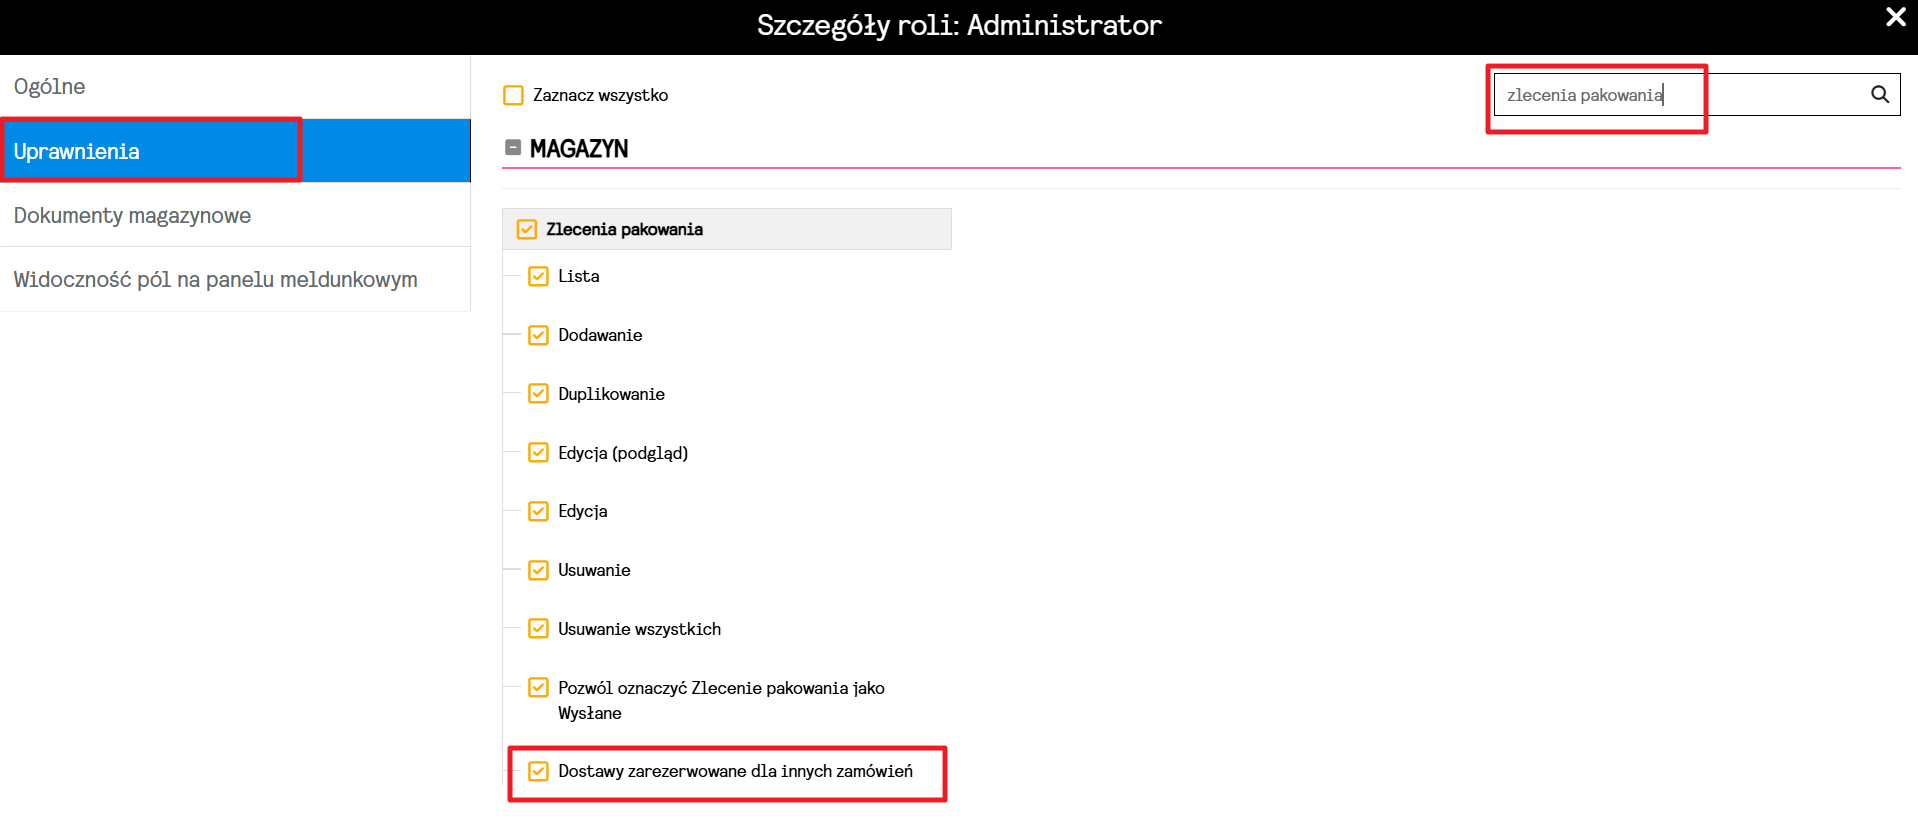Open Widoczność pól na panelu meldunkowym
The height and width of the screenshot is (840, 1918).
click(x=235, y=279)
